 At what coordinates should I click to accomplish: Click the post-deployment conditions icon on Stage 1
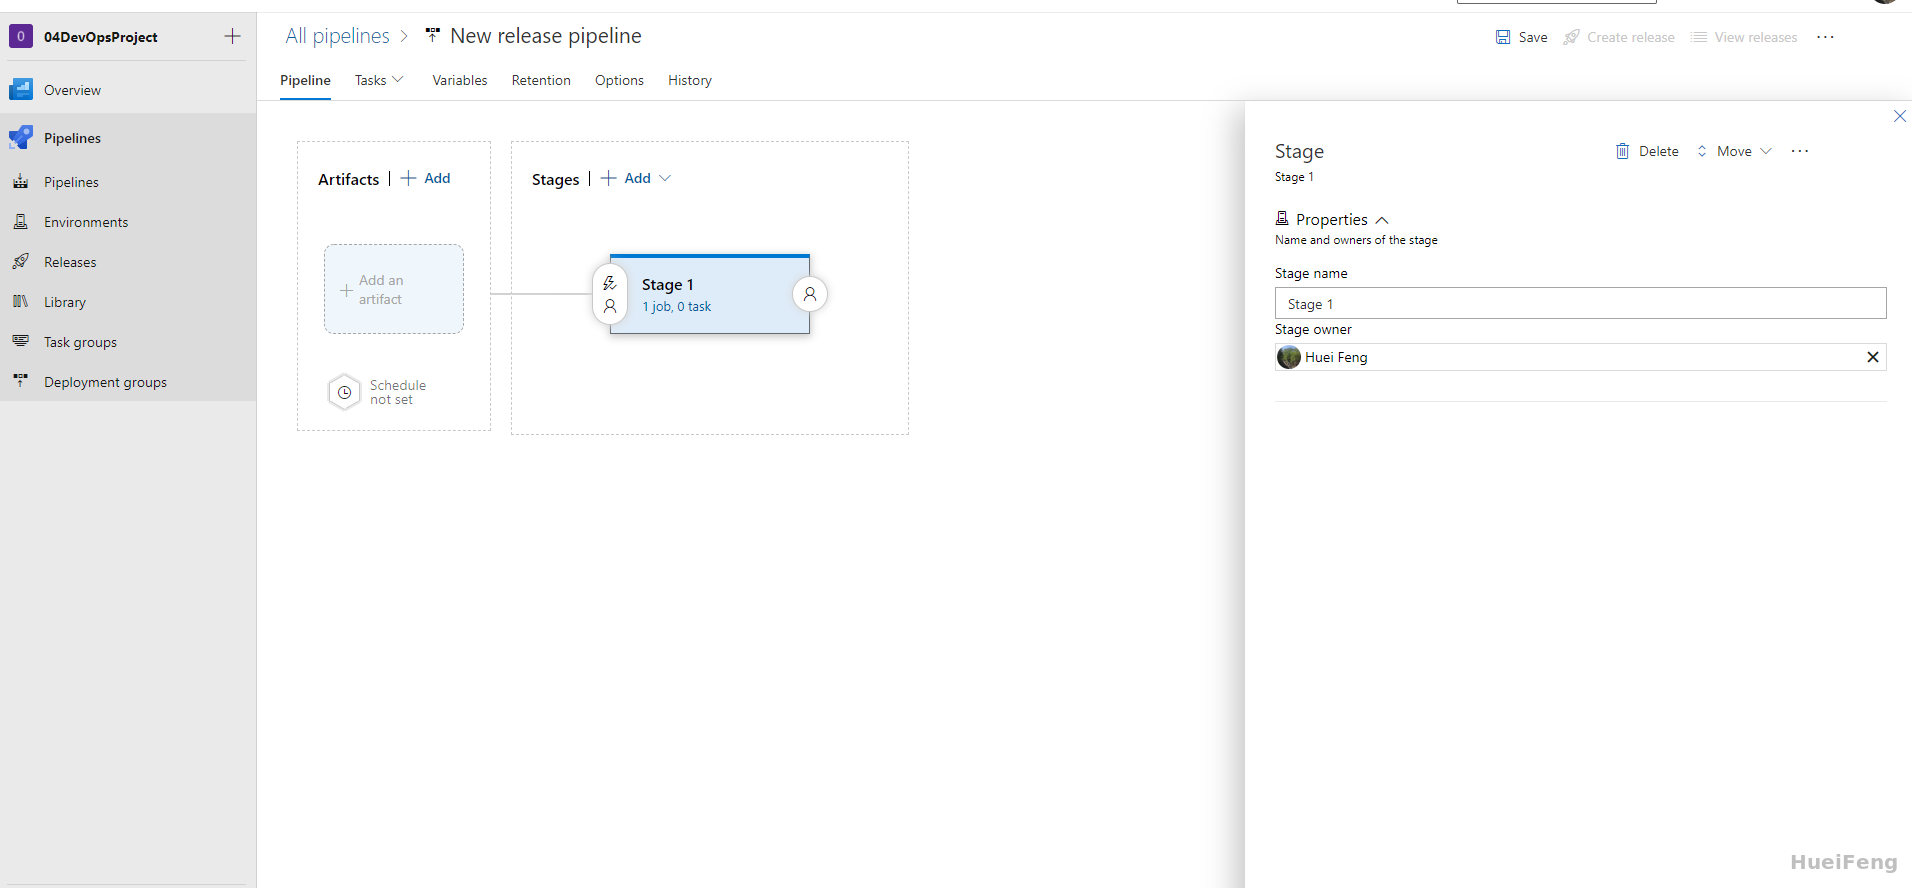click(810, 294)
